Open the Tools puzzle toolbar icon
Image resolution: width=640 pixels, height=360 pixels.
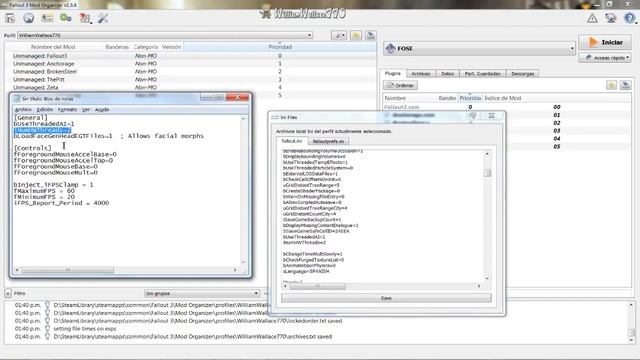click(85, 18)
